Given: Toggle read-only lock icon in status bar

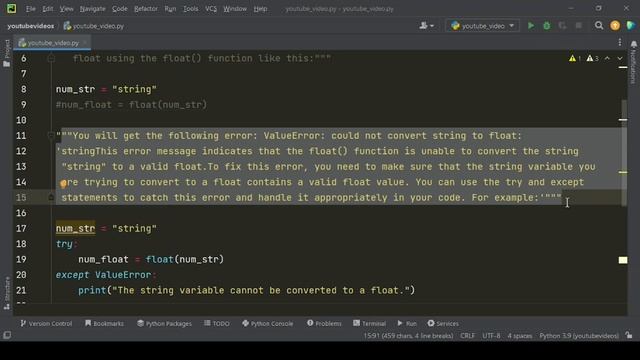Looking at the screenshot, I should (x=629, y=335).
